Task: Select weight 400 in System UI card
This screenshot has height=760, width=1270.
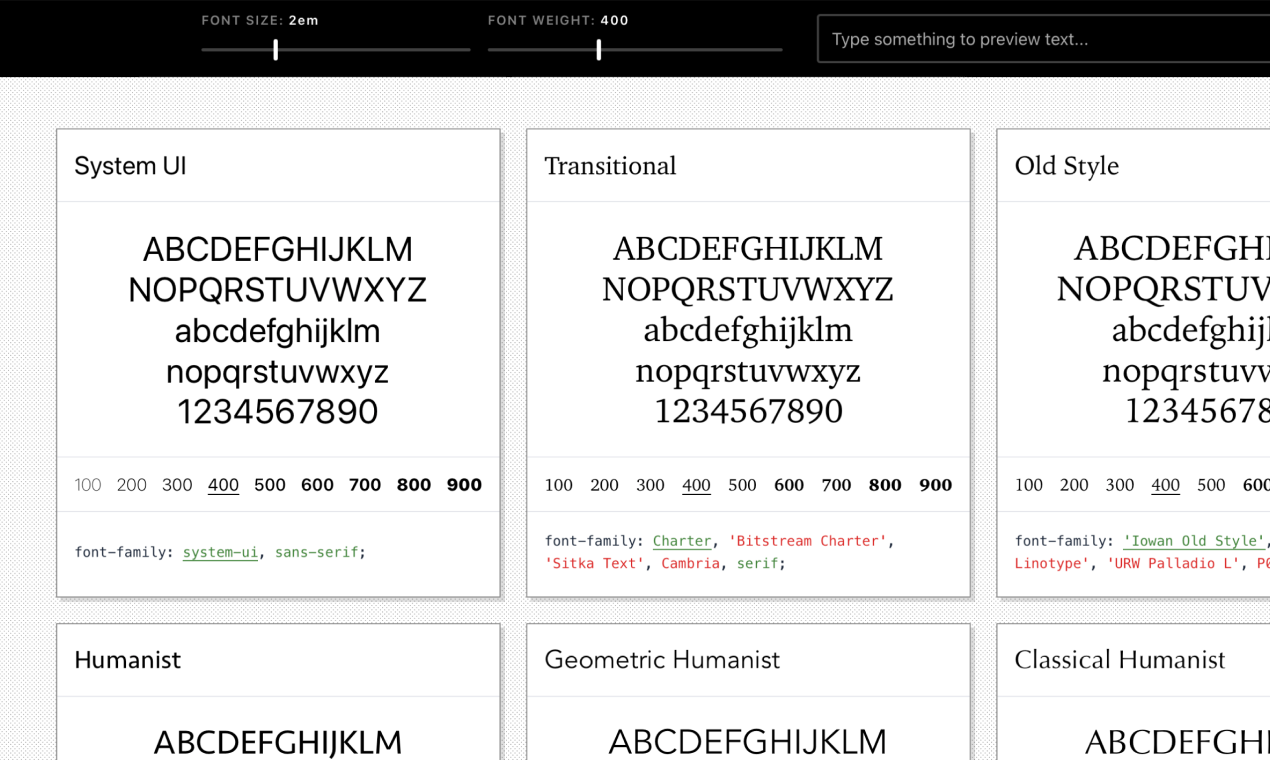Action: [223, 485]
